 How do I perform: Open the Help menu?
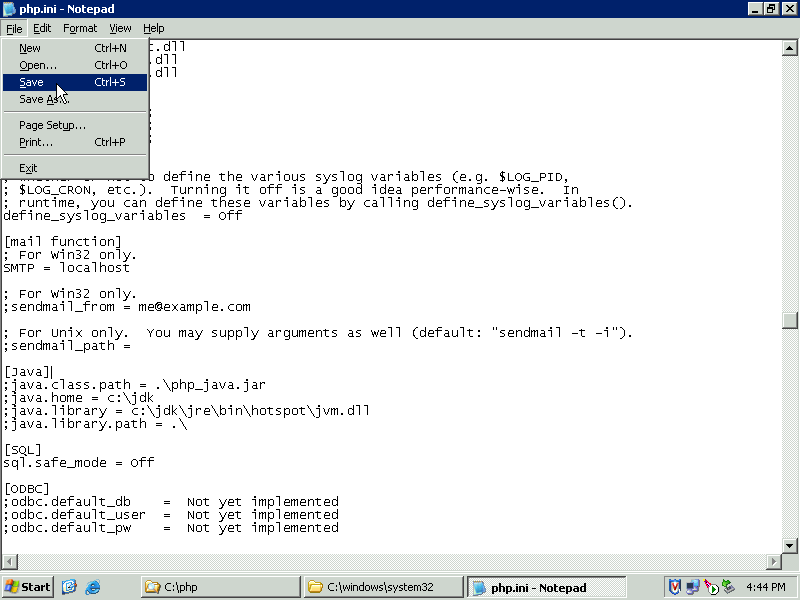153,28
